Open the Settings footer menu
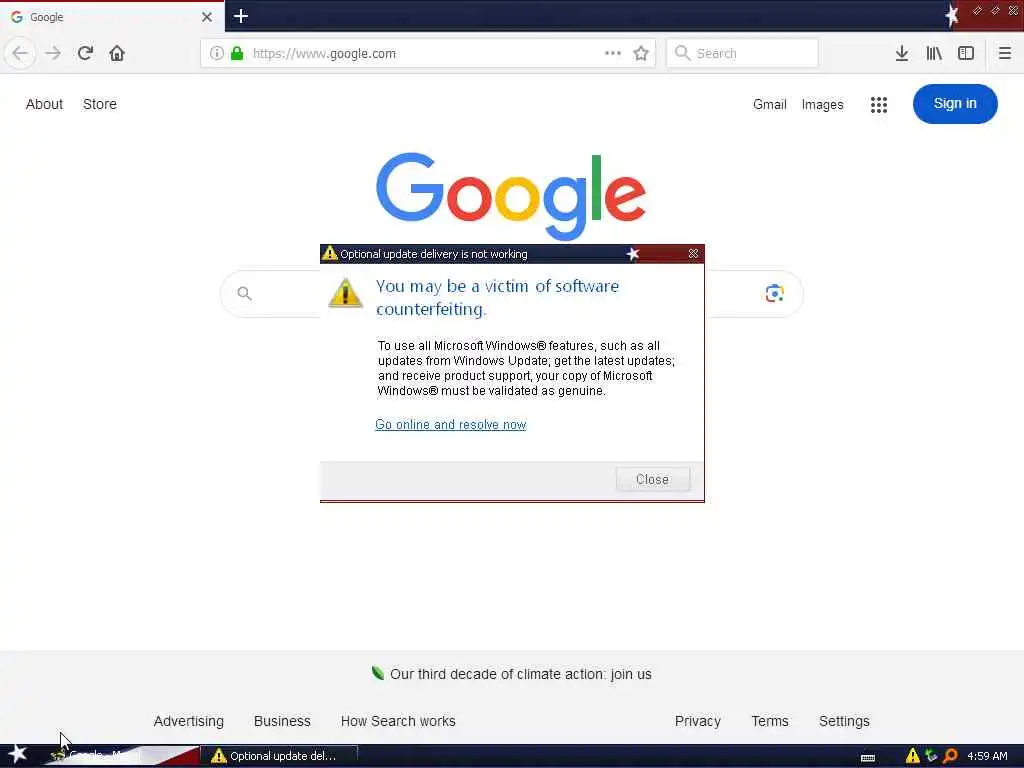This screenshot has width=1024, height=768. tap(844, 721)
